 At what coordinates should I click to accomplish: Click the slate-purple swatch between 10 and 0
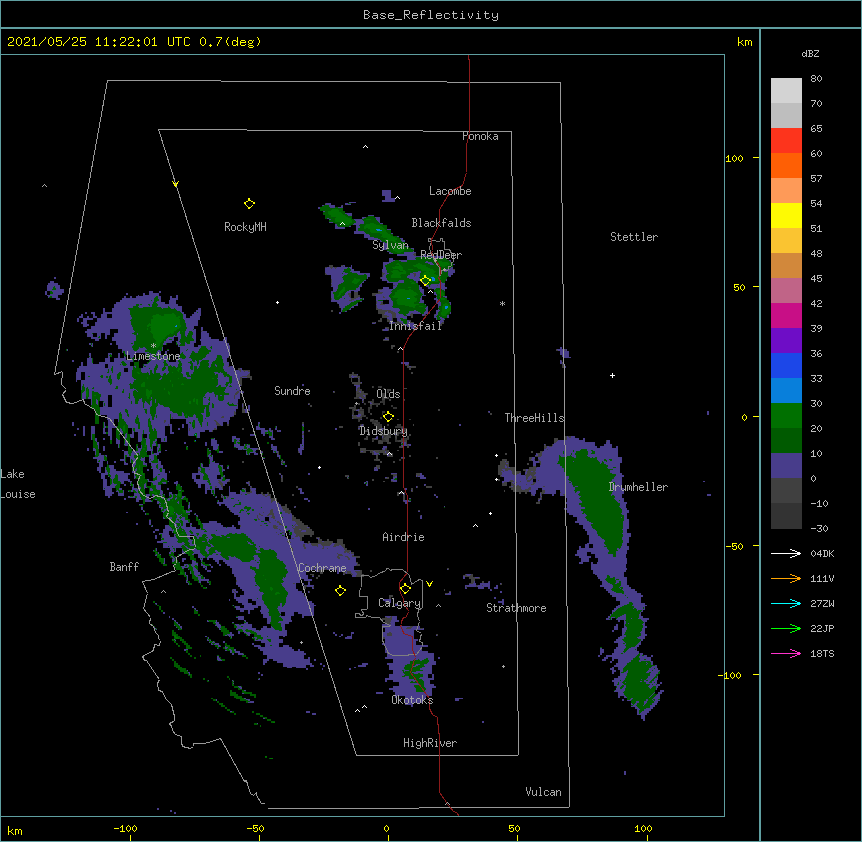coord(786,466)
